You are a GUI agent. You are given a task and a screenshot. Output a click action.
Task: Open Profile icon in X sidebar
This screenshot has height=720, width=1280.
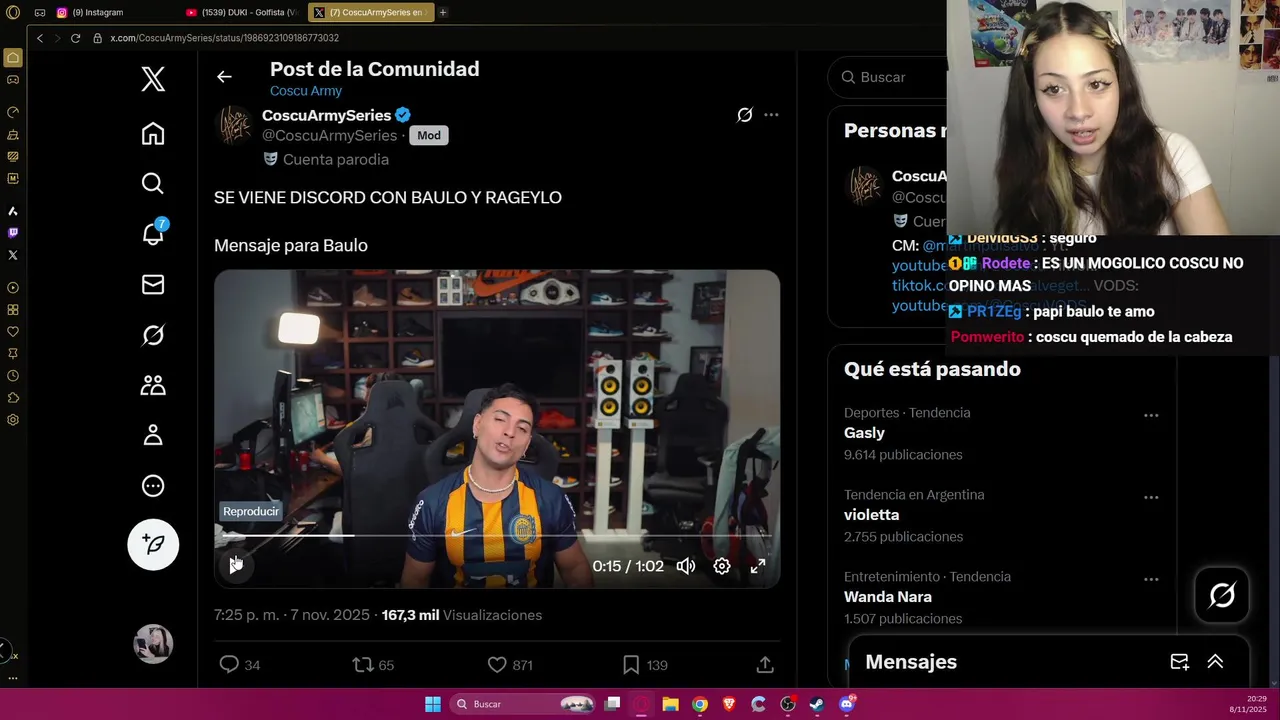(153, 435)
